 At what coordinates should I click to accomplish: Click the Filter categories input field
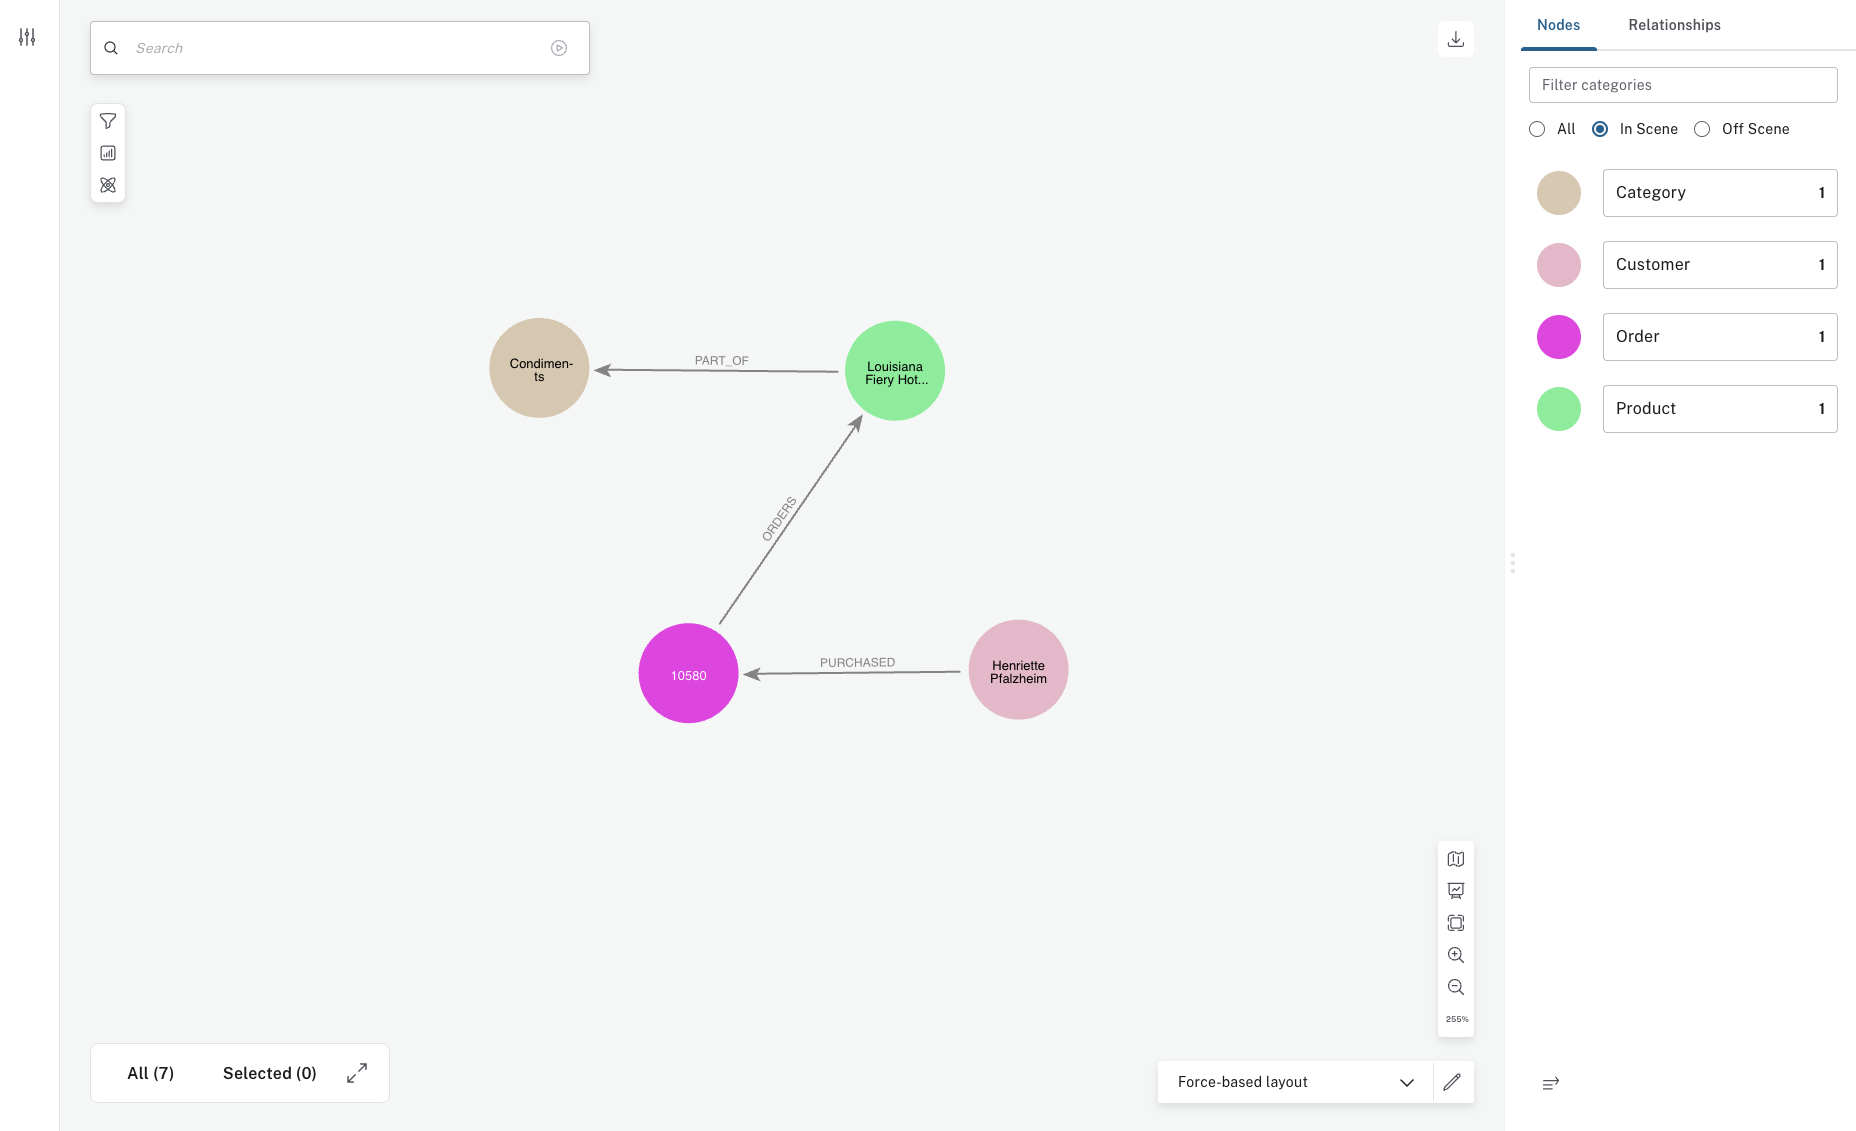point(1683,85)
